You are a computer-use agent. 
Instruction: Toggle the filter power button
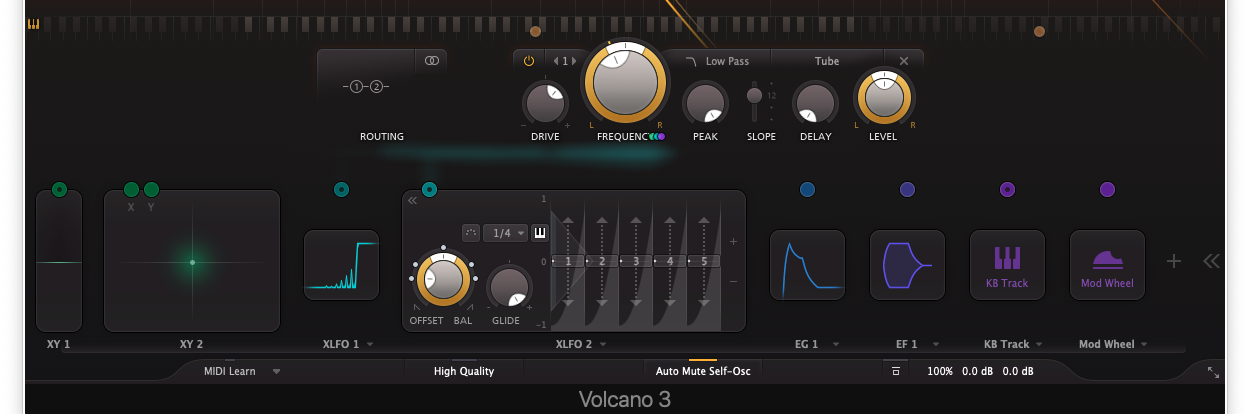[529, 61]
